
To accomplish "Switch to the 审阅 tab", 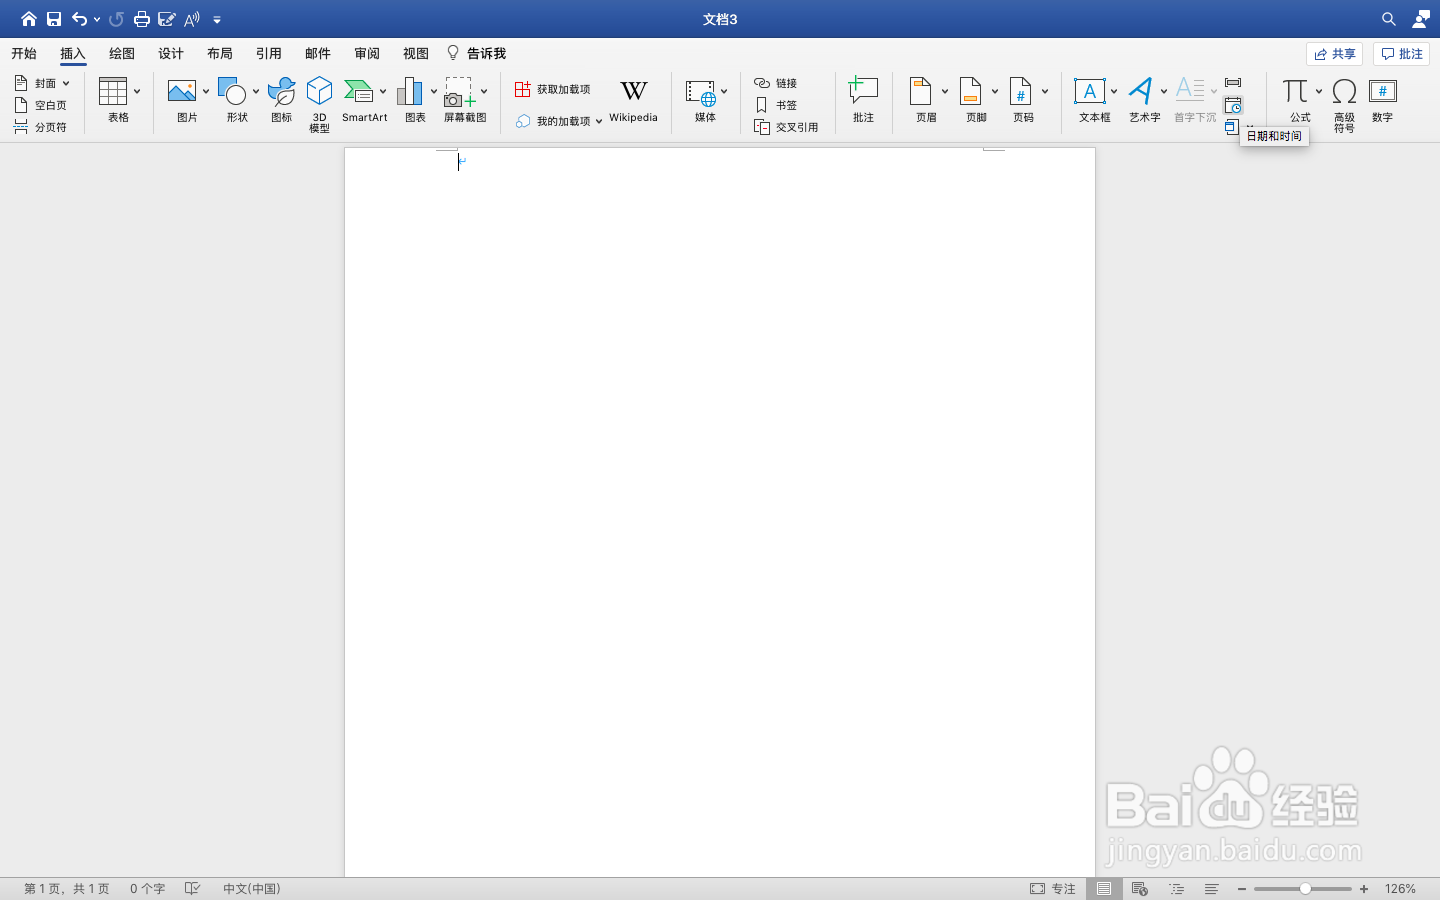I will pos(367,54).
